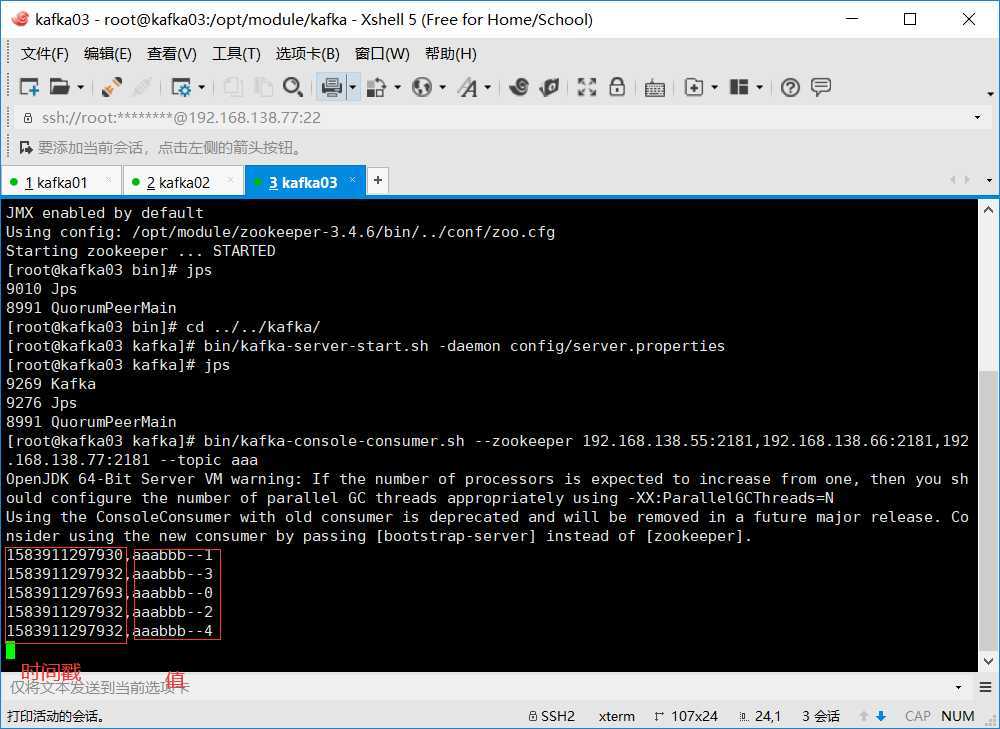Click the layout arrangement icon
The image size is (1000, 729).
pos(739,87)
